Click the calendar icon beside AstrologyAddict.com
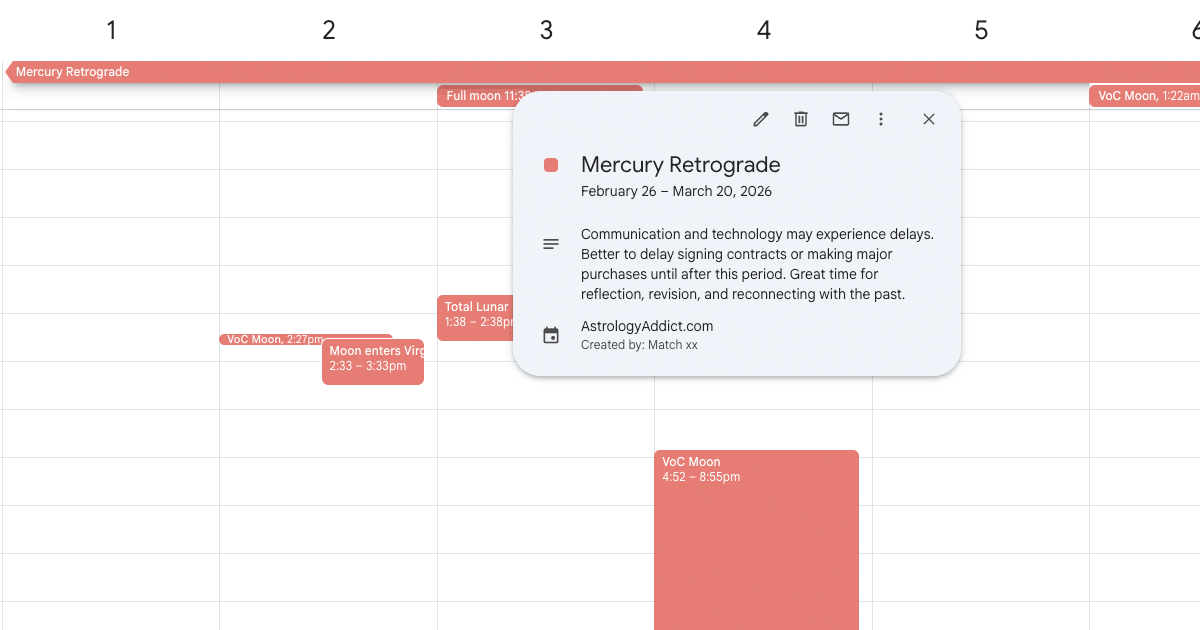The width and height of the screenshot is (1200, 630). pos(550,334)
